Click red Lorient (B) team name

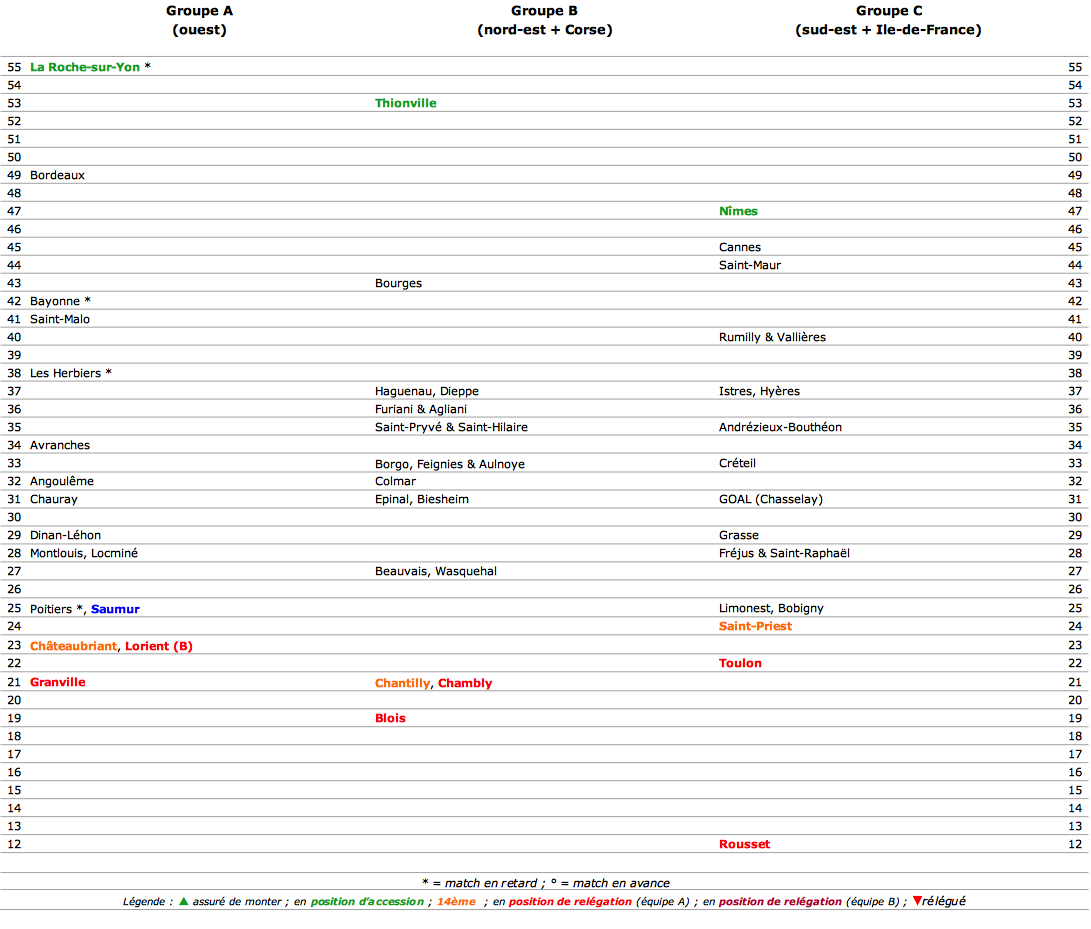pos(159,646)
